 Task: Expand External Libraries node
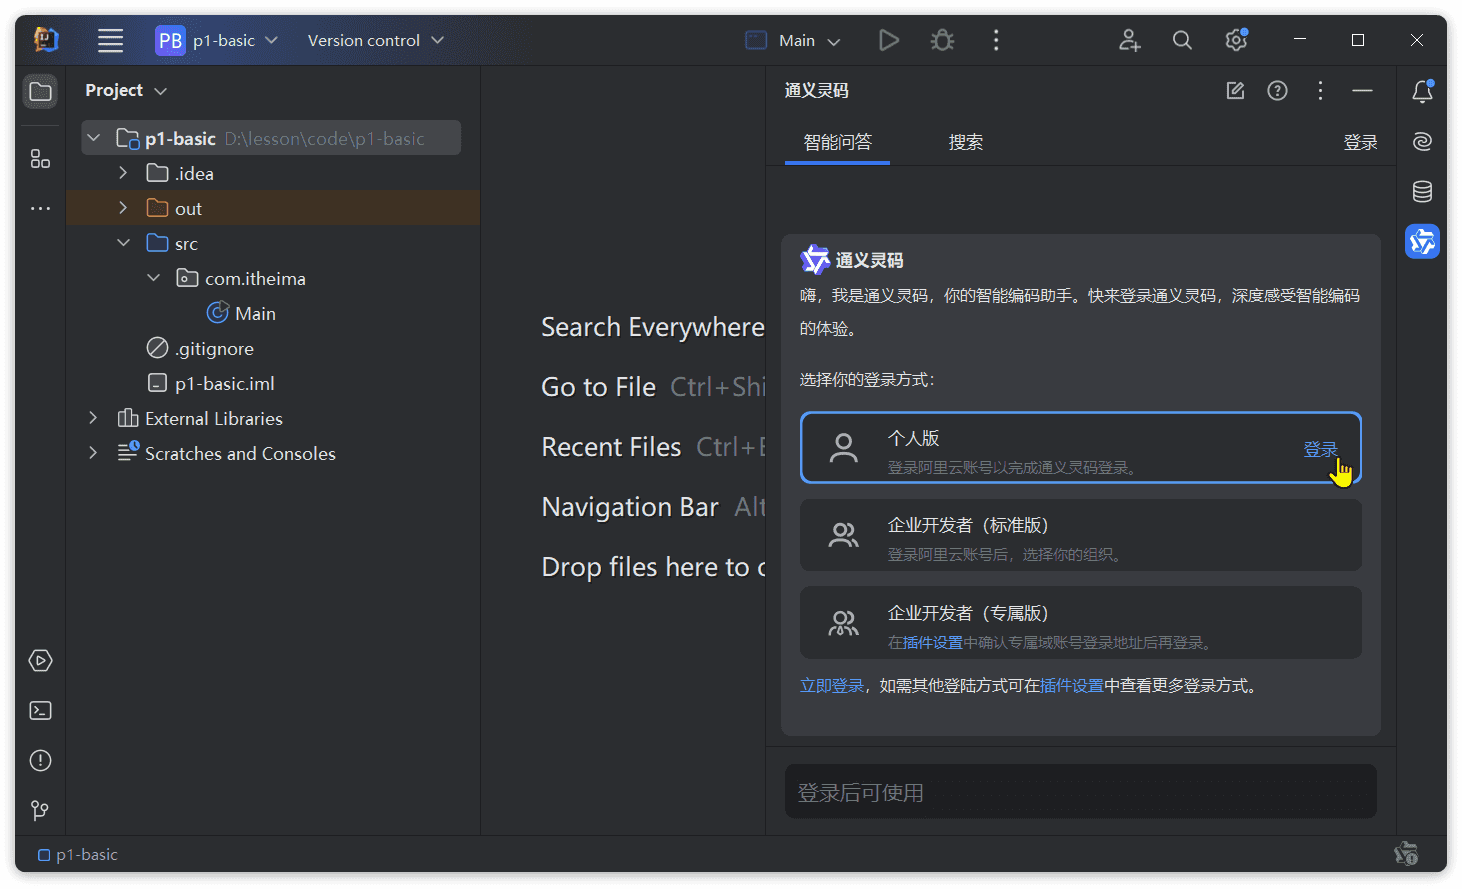point(94,418)
